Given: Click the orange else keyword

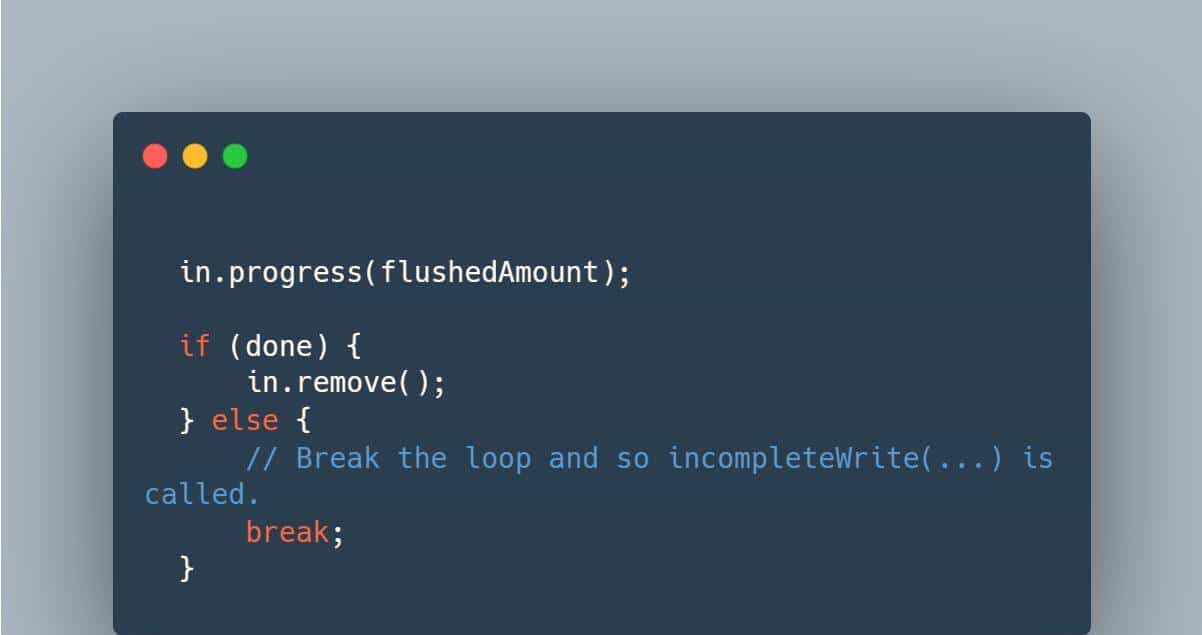Looking at the screenshot, I should tap(245, 420).
